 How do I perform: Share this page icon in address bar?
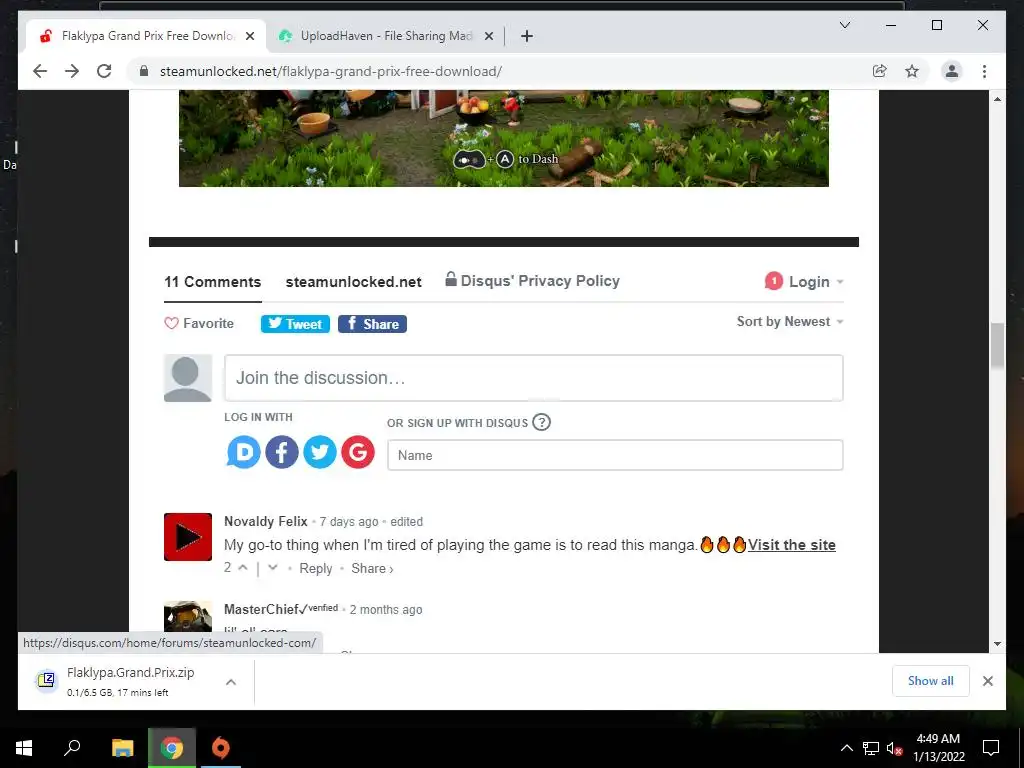click(880, 71)
